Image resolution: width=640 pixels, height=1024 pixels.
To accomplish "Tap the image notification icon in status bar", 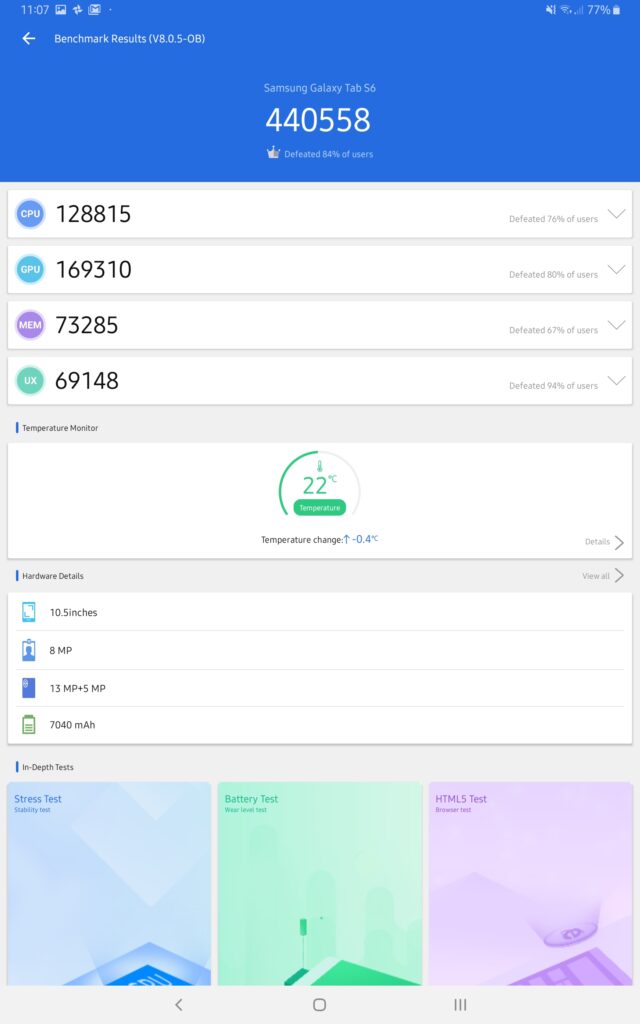I will (x=61, y=10).
